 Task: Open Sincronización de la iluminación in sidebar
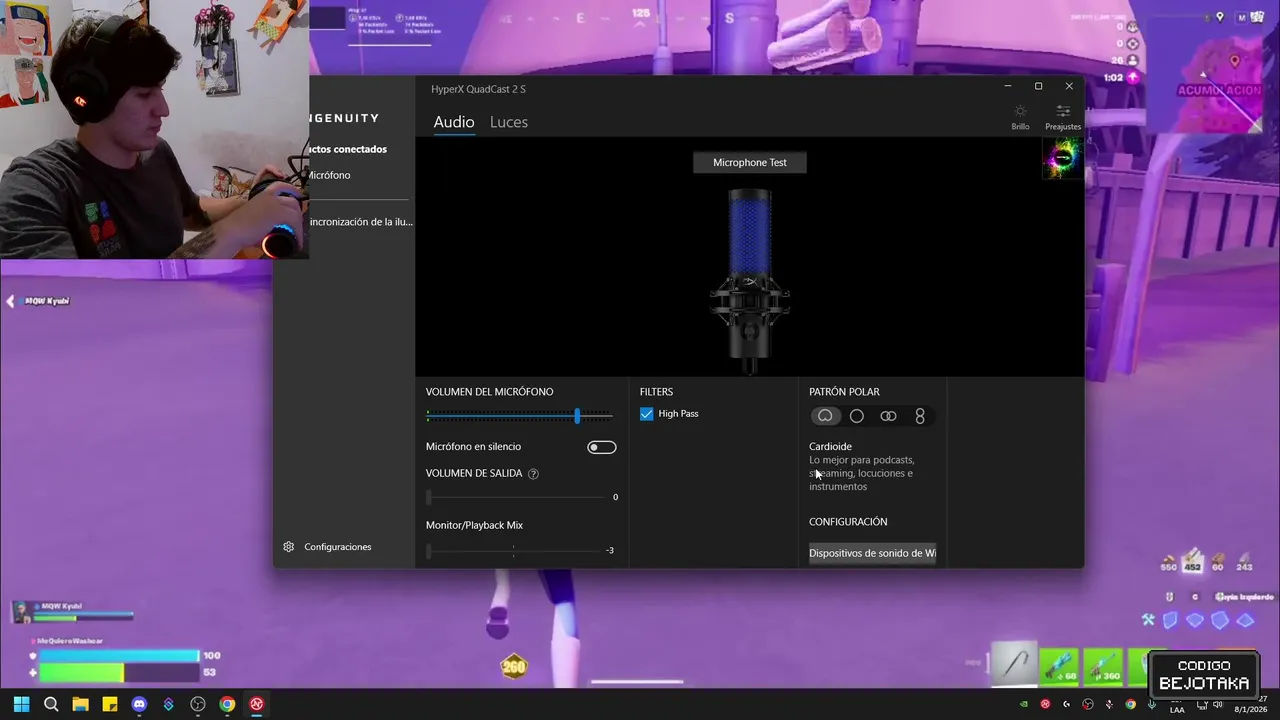point(361,222)
